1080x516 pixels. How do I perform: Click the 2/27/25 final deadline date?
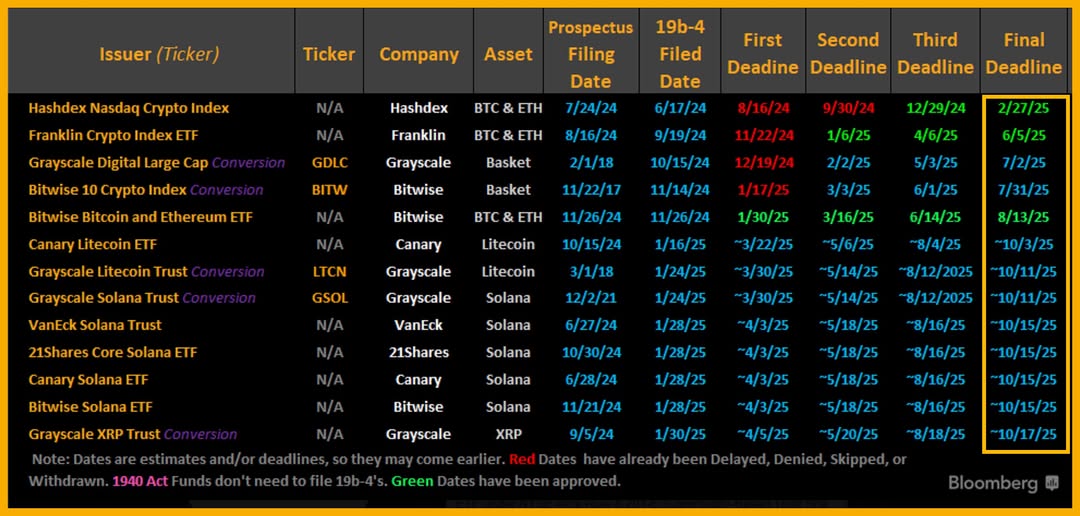click(1023, 108)
